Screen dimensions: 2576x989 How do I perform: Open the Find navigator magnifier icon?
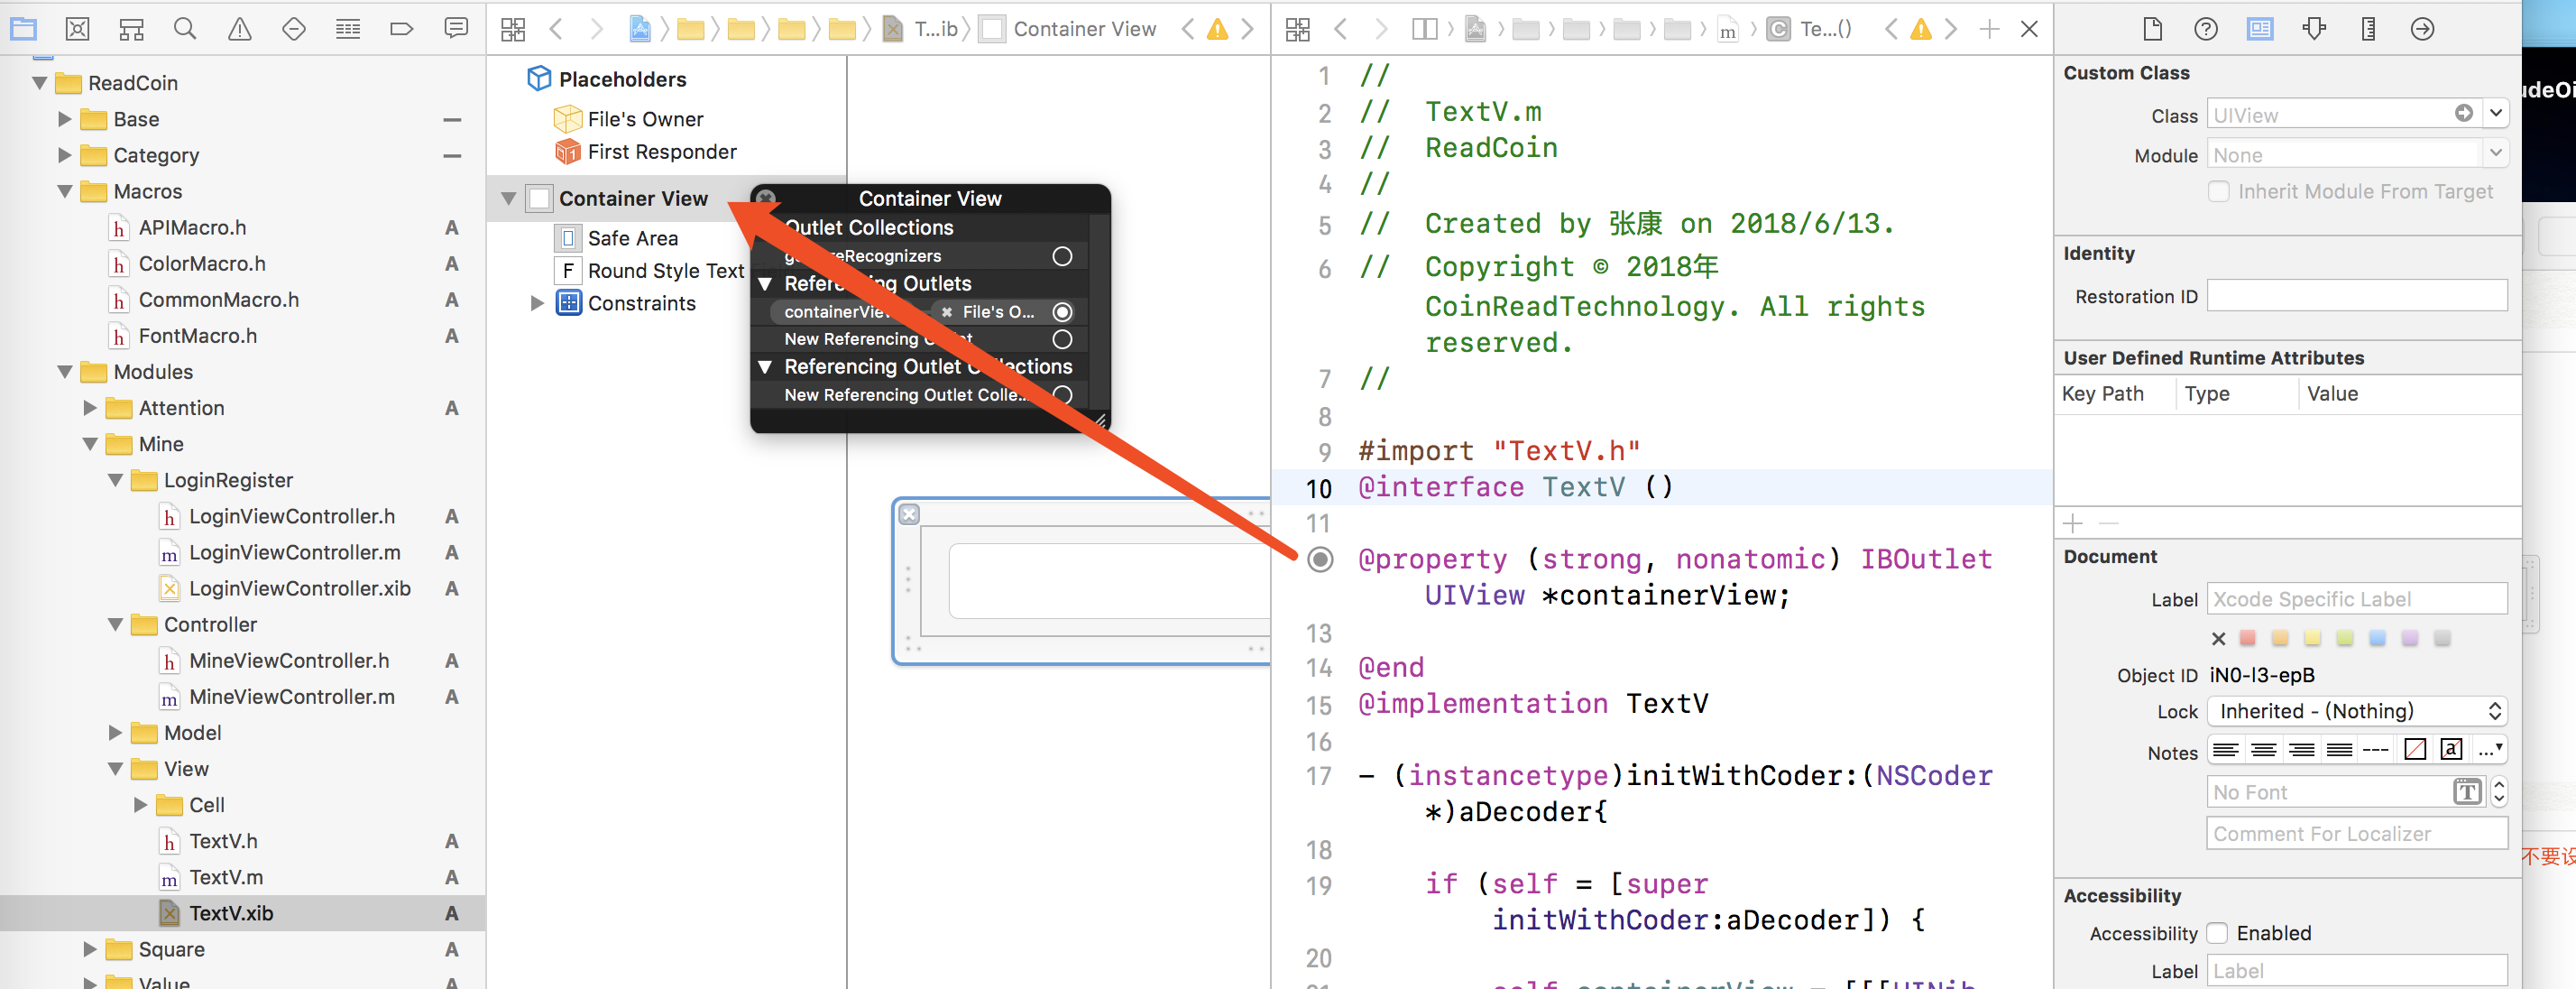(185, 29)
